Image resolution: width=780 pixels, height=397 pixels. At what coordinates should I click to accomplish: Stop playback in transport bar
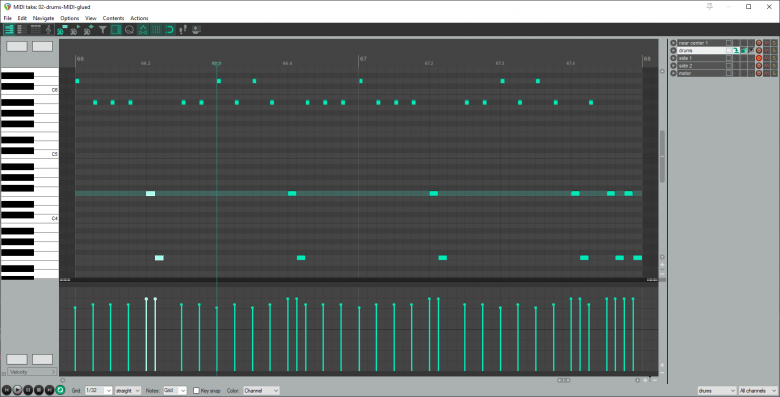pos(39,391)
